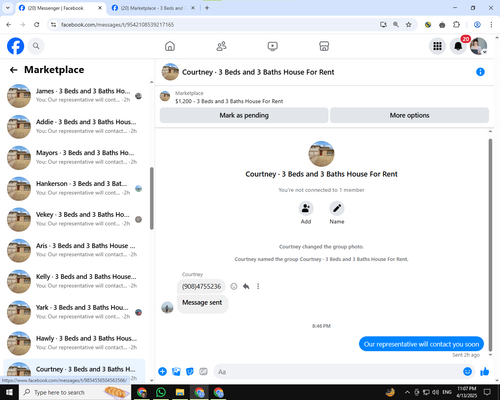Open James - 3 Beds and 3 Baths conversation
This screenshot has height=400, width=500.
click(74, 96)
